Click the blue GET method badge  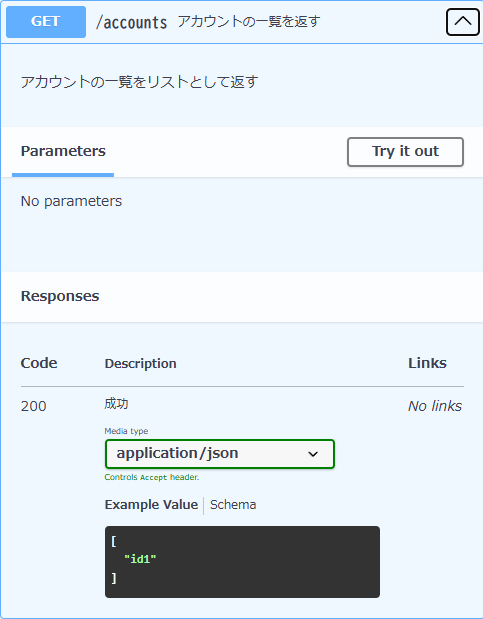click(46, 22)
